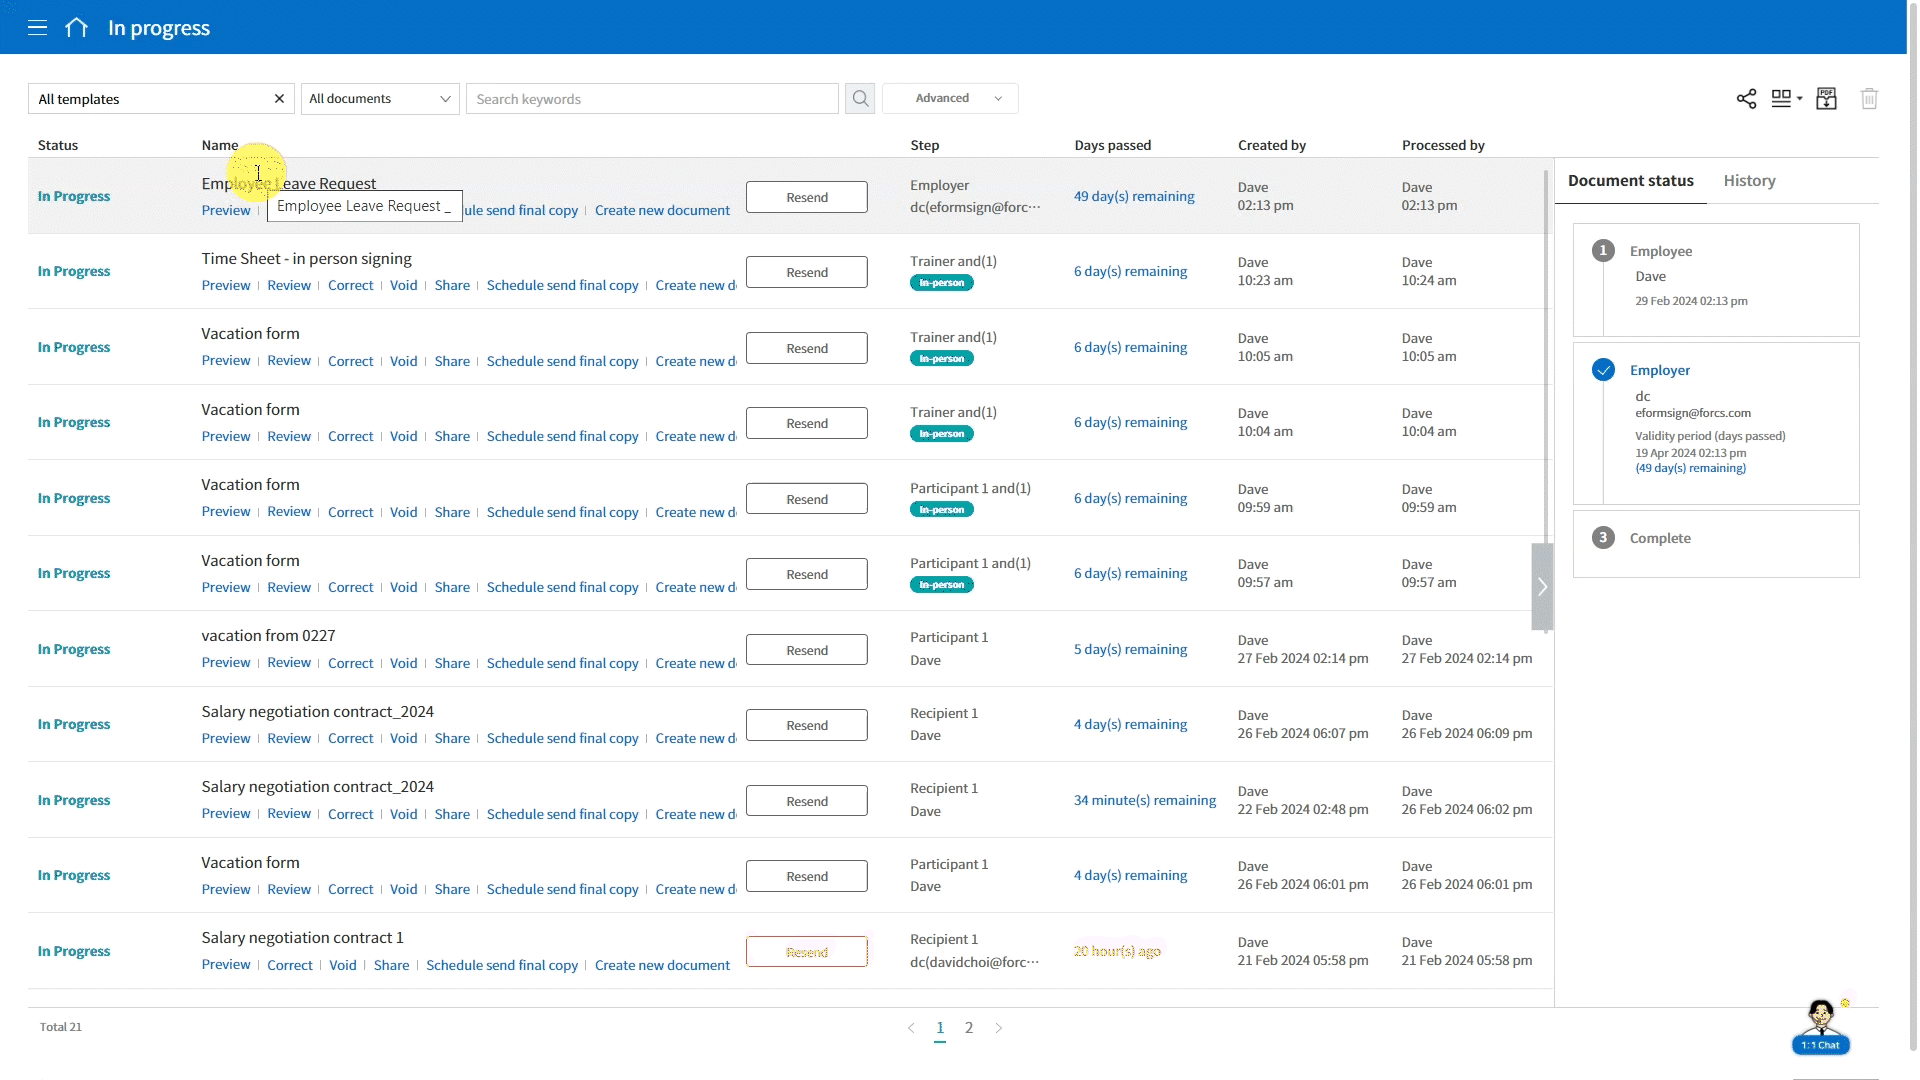Screen dimensions: 1920x1080
Task: Clear the All templates filter
Action: point(279,99)
